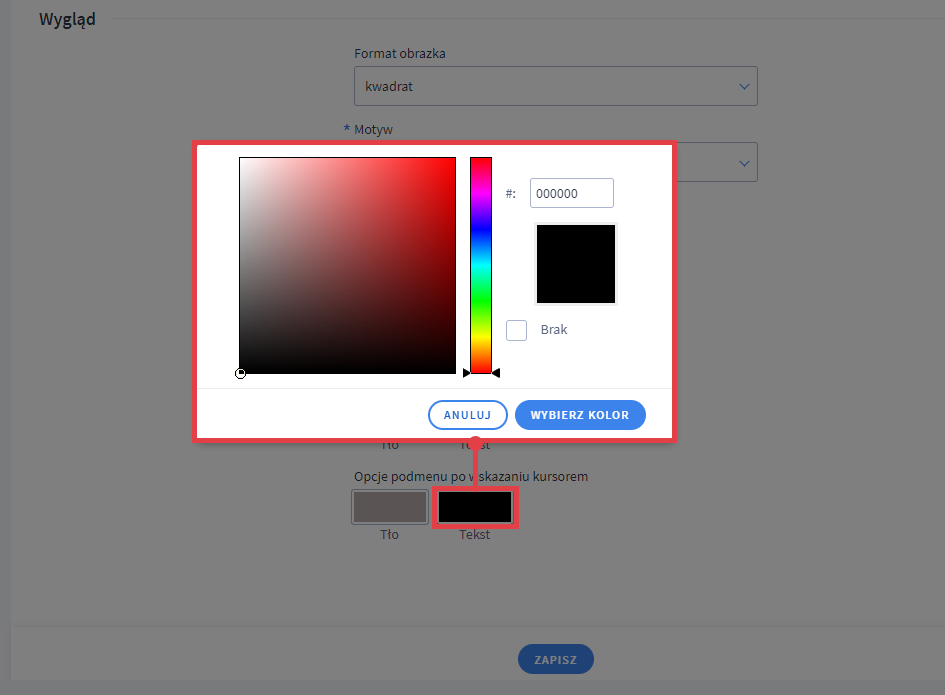Click the left arrow handle of hue slider
Image resolution: width=945 pixels, height=695 pixels.
pos(466,373)
